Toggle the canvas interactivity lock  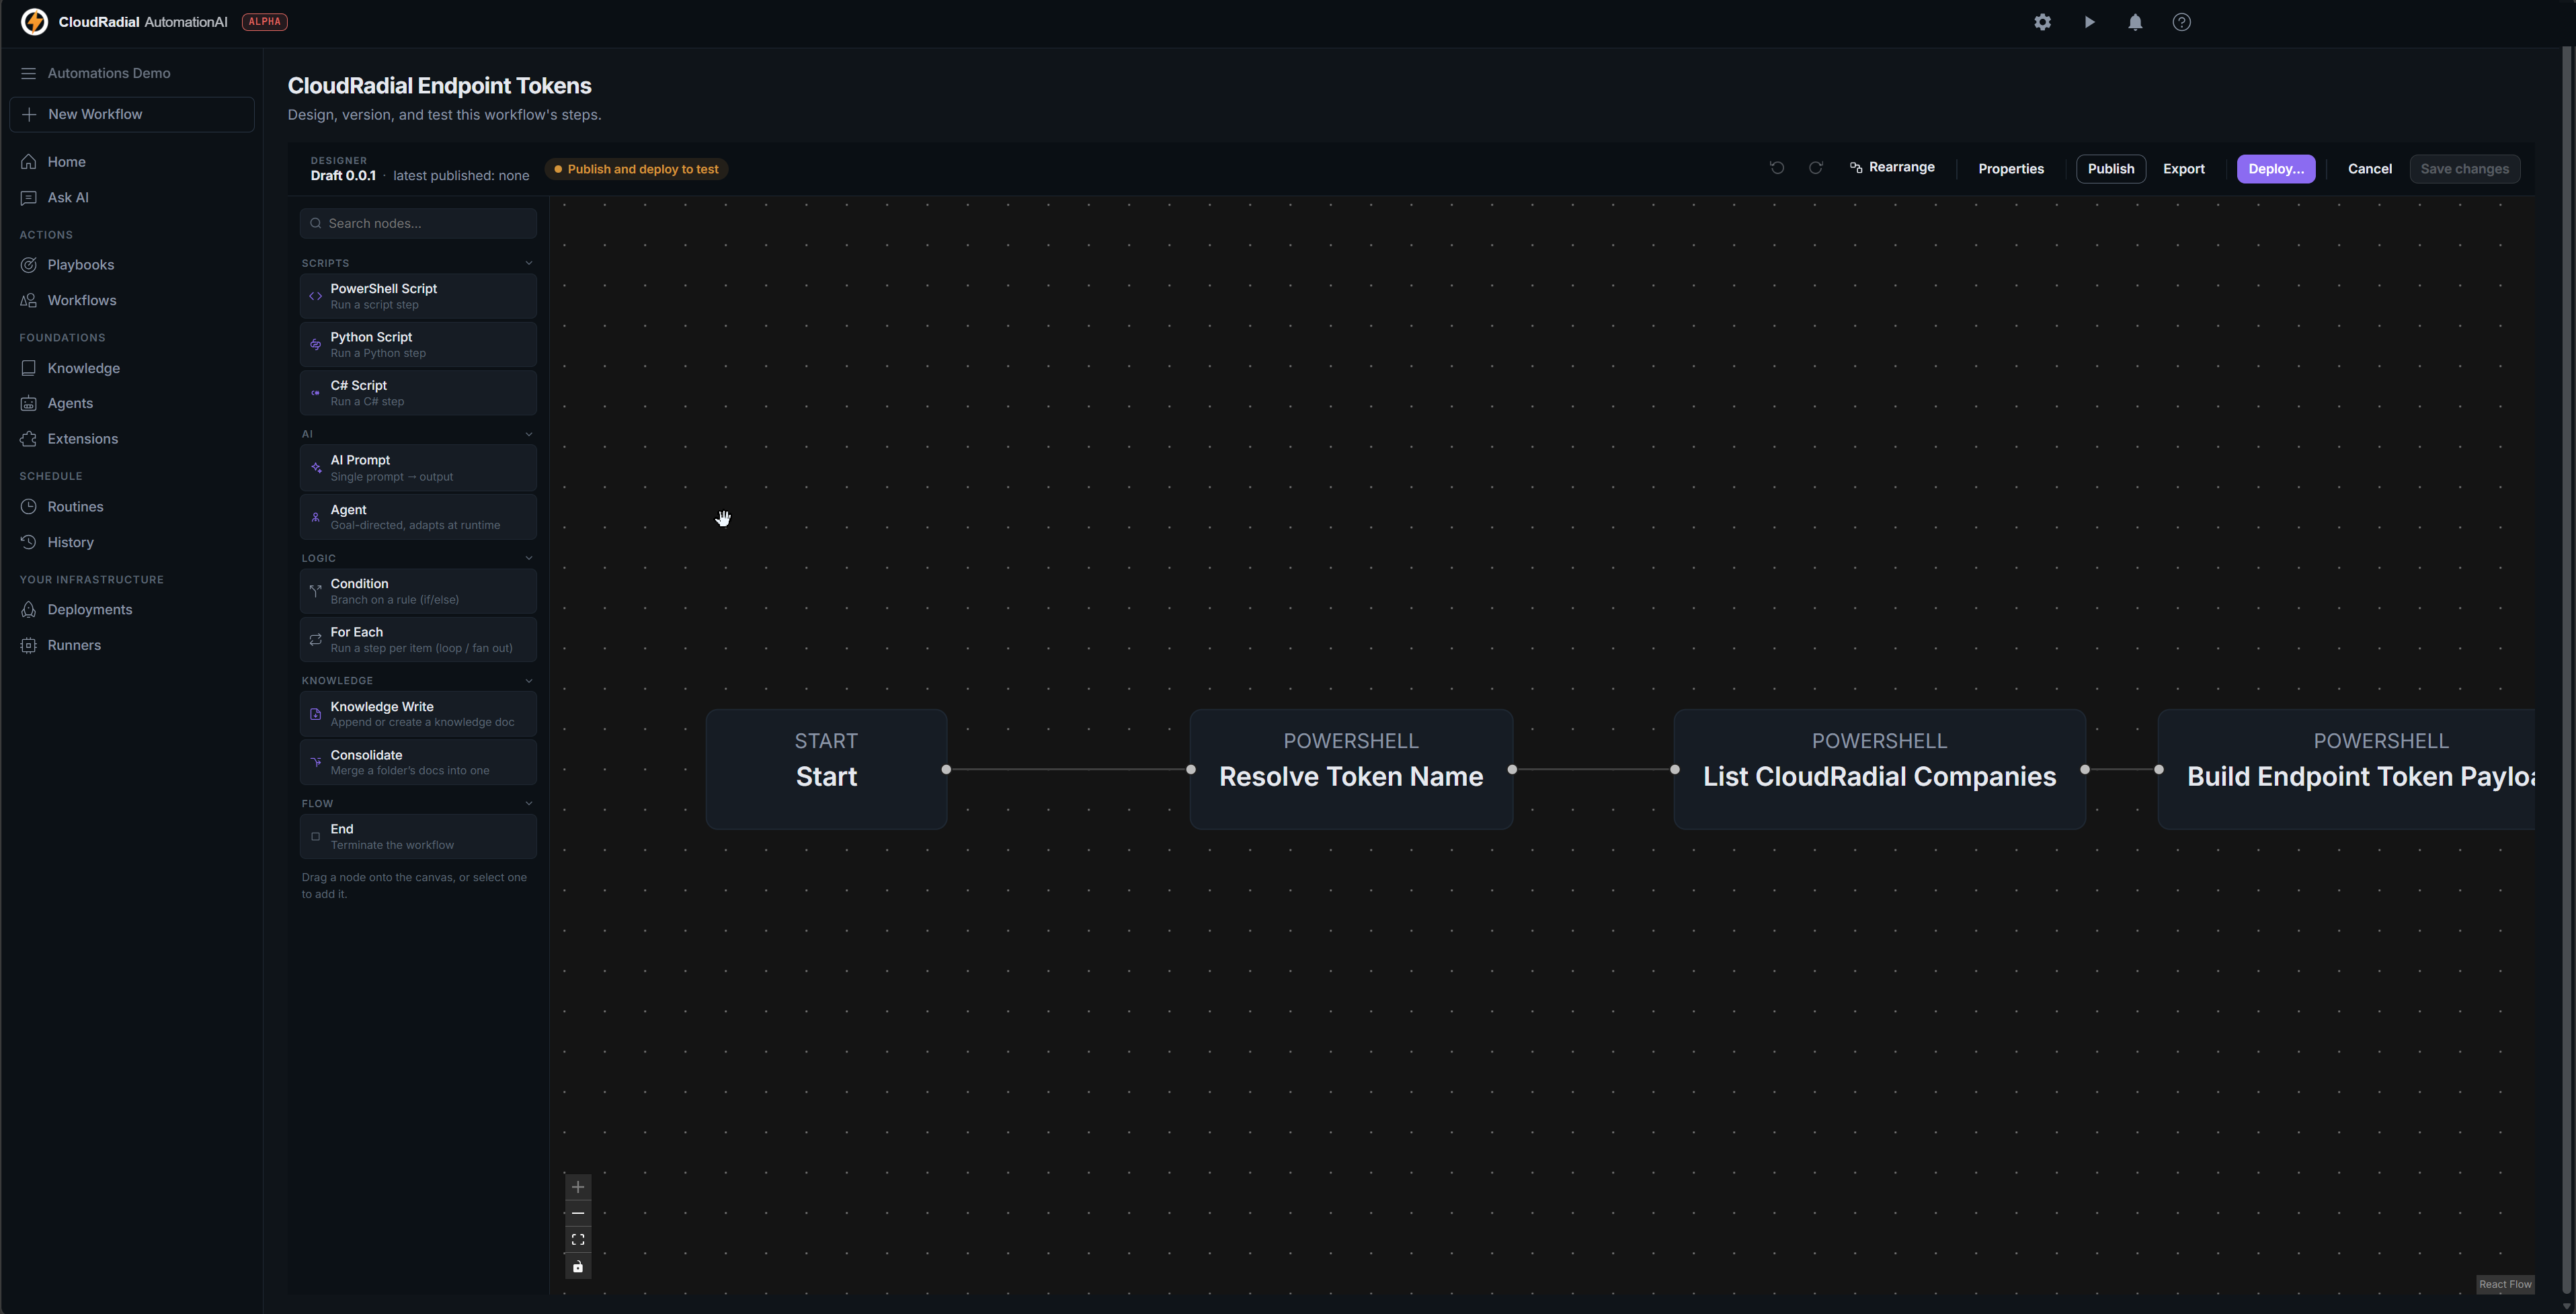pyautogui.click(x=578, y=1267)
